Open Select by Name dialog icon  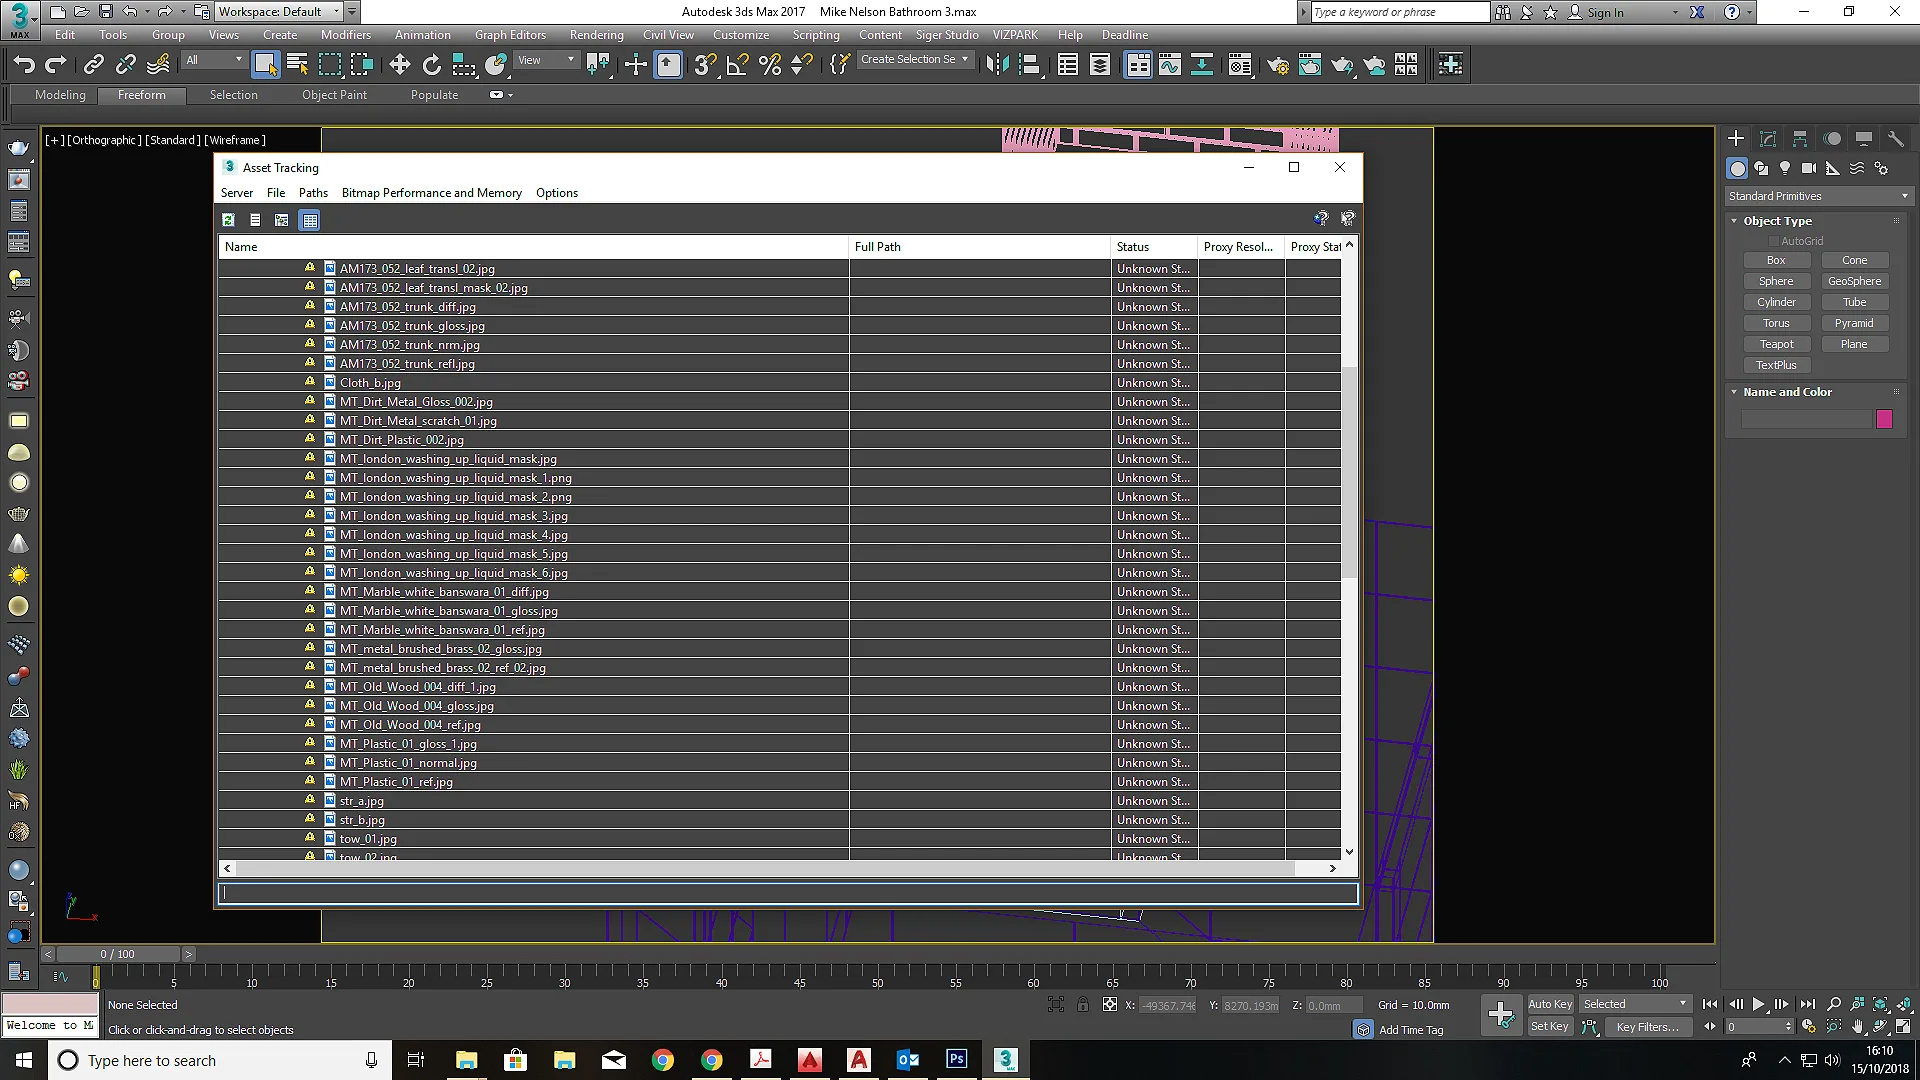click(297, 65)
